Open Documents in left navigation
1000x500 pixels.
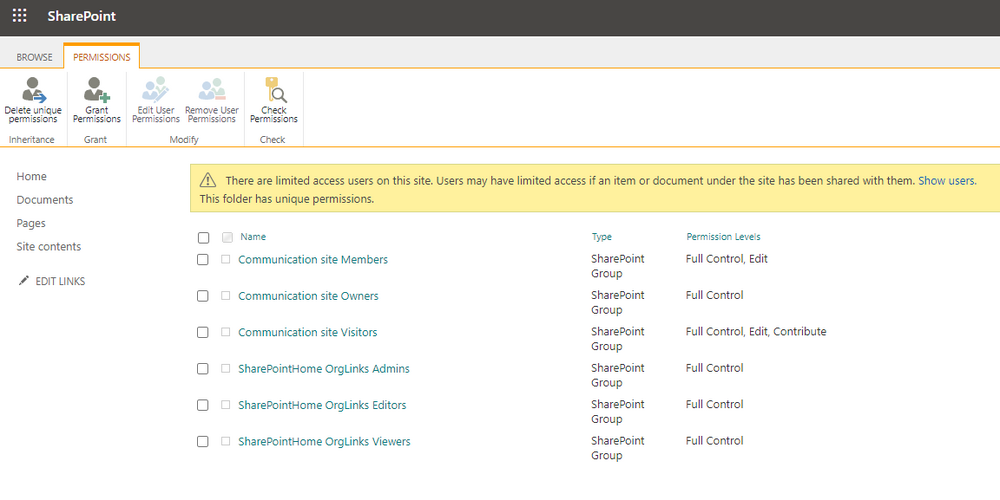pyautogui.click(x=45, y=200)
